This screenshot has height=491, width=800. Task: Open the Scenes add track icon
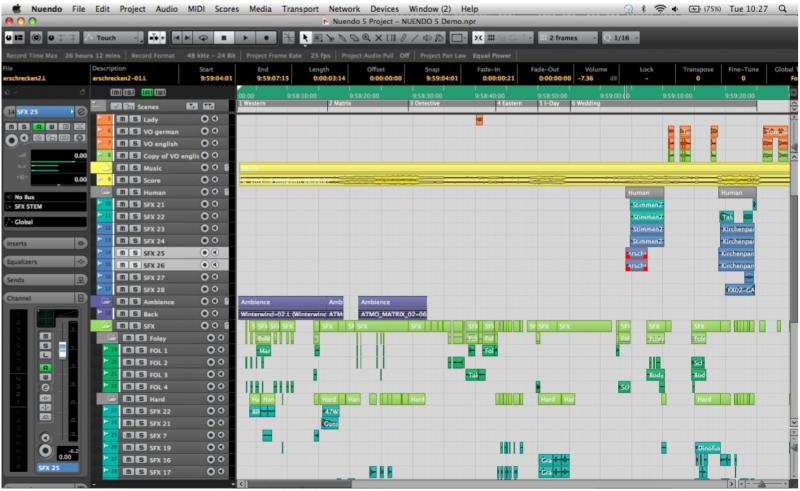pos(192,106)
